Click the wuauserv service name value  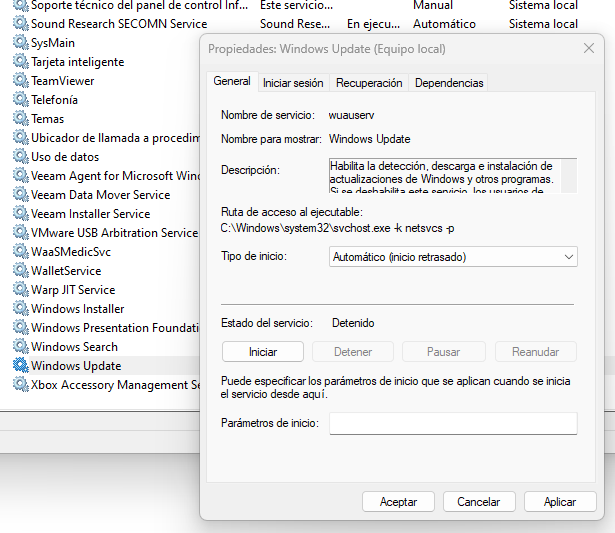point(351,115)
